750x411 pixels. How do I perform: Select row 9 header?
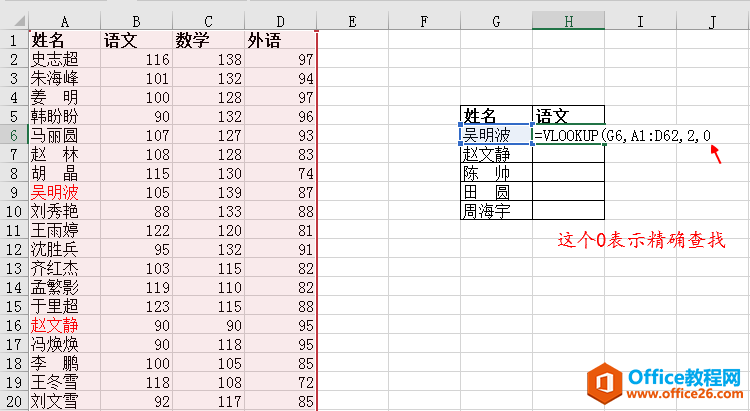point(14,192)
